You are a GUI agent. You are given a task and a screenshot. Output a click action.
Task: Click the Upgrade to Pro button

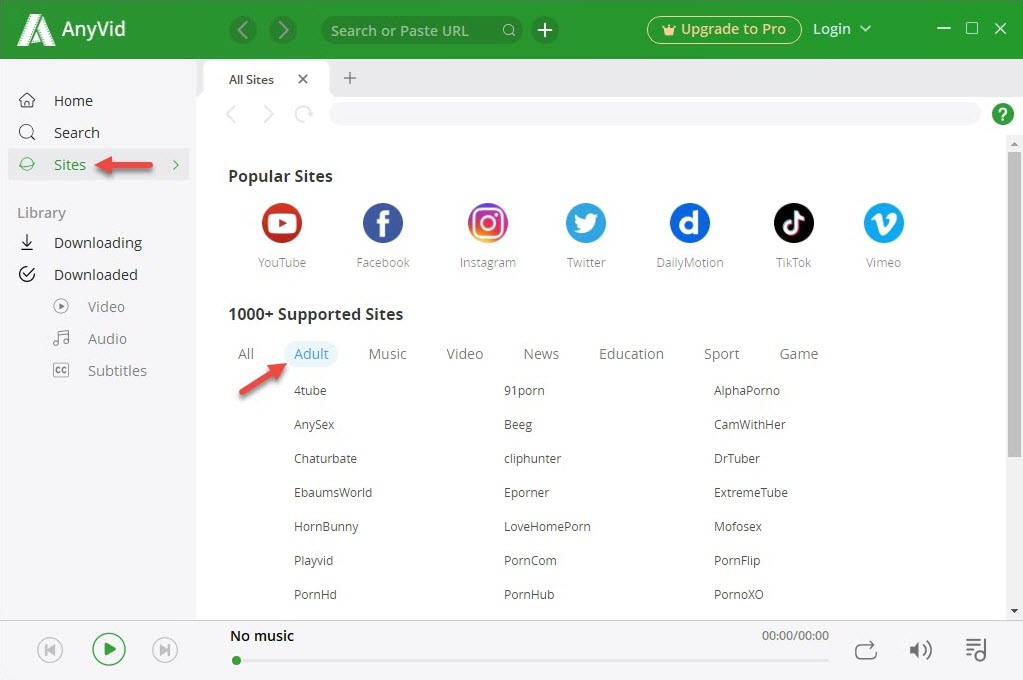coord(724,29)
